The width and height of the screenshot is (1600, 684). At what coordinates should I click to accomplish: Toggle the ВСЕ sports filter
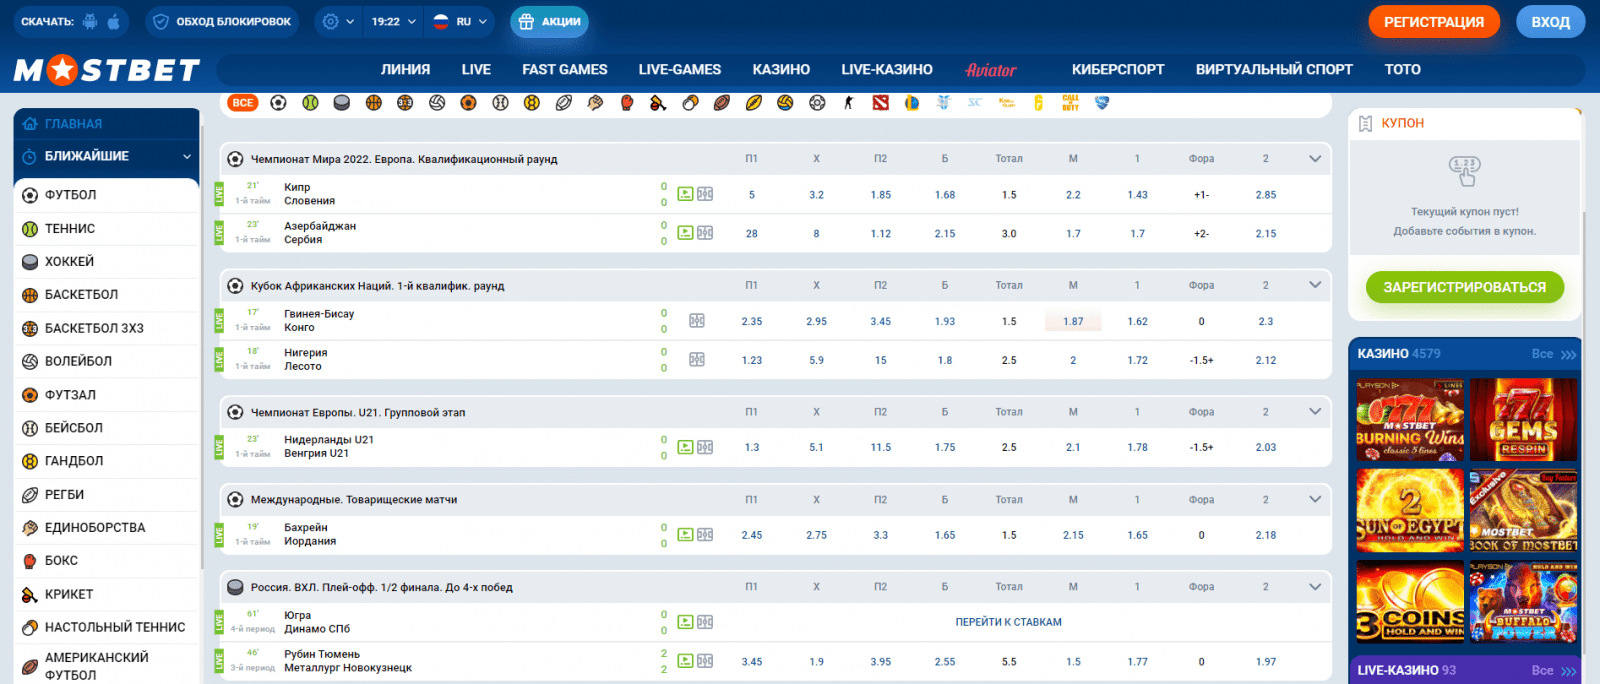(243, 102)
